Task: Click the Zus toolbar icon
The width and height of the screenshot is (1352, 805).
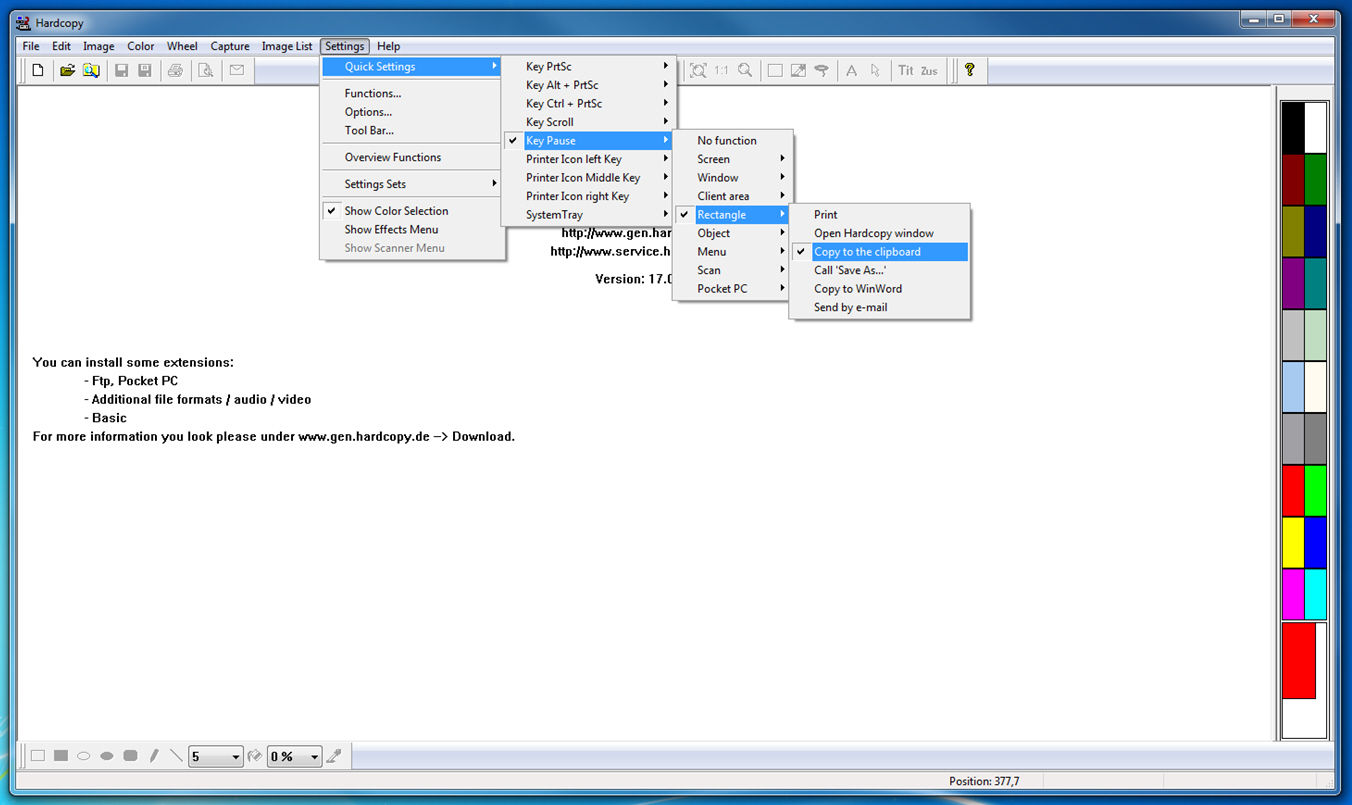Action: pos(929,70)
